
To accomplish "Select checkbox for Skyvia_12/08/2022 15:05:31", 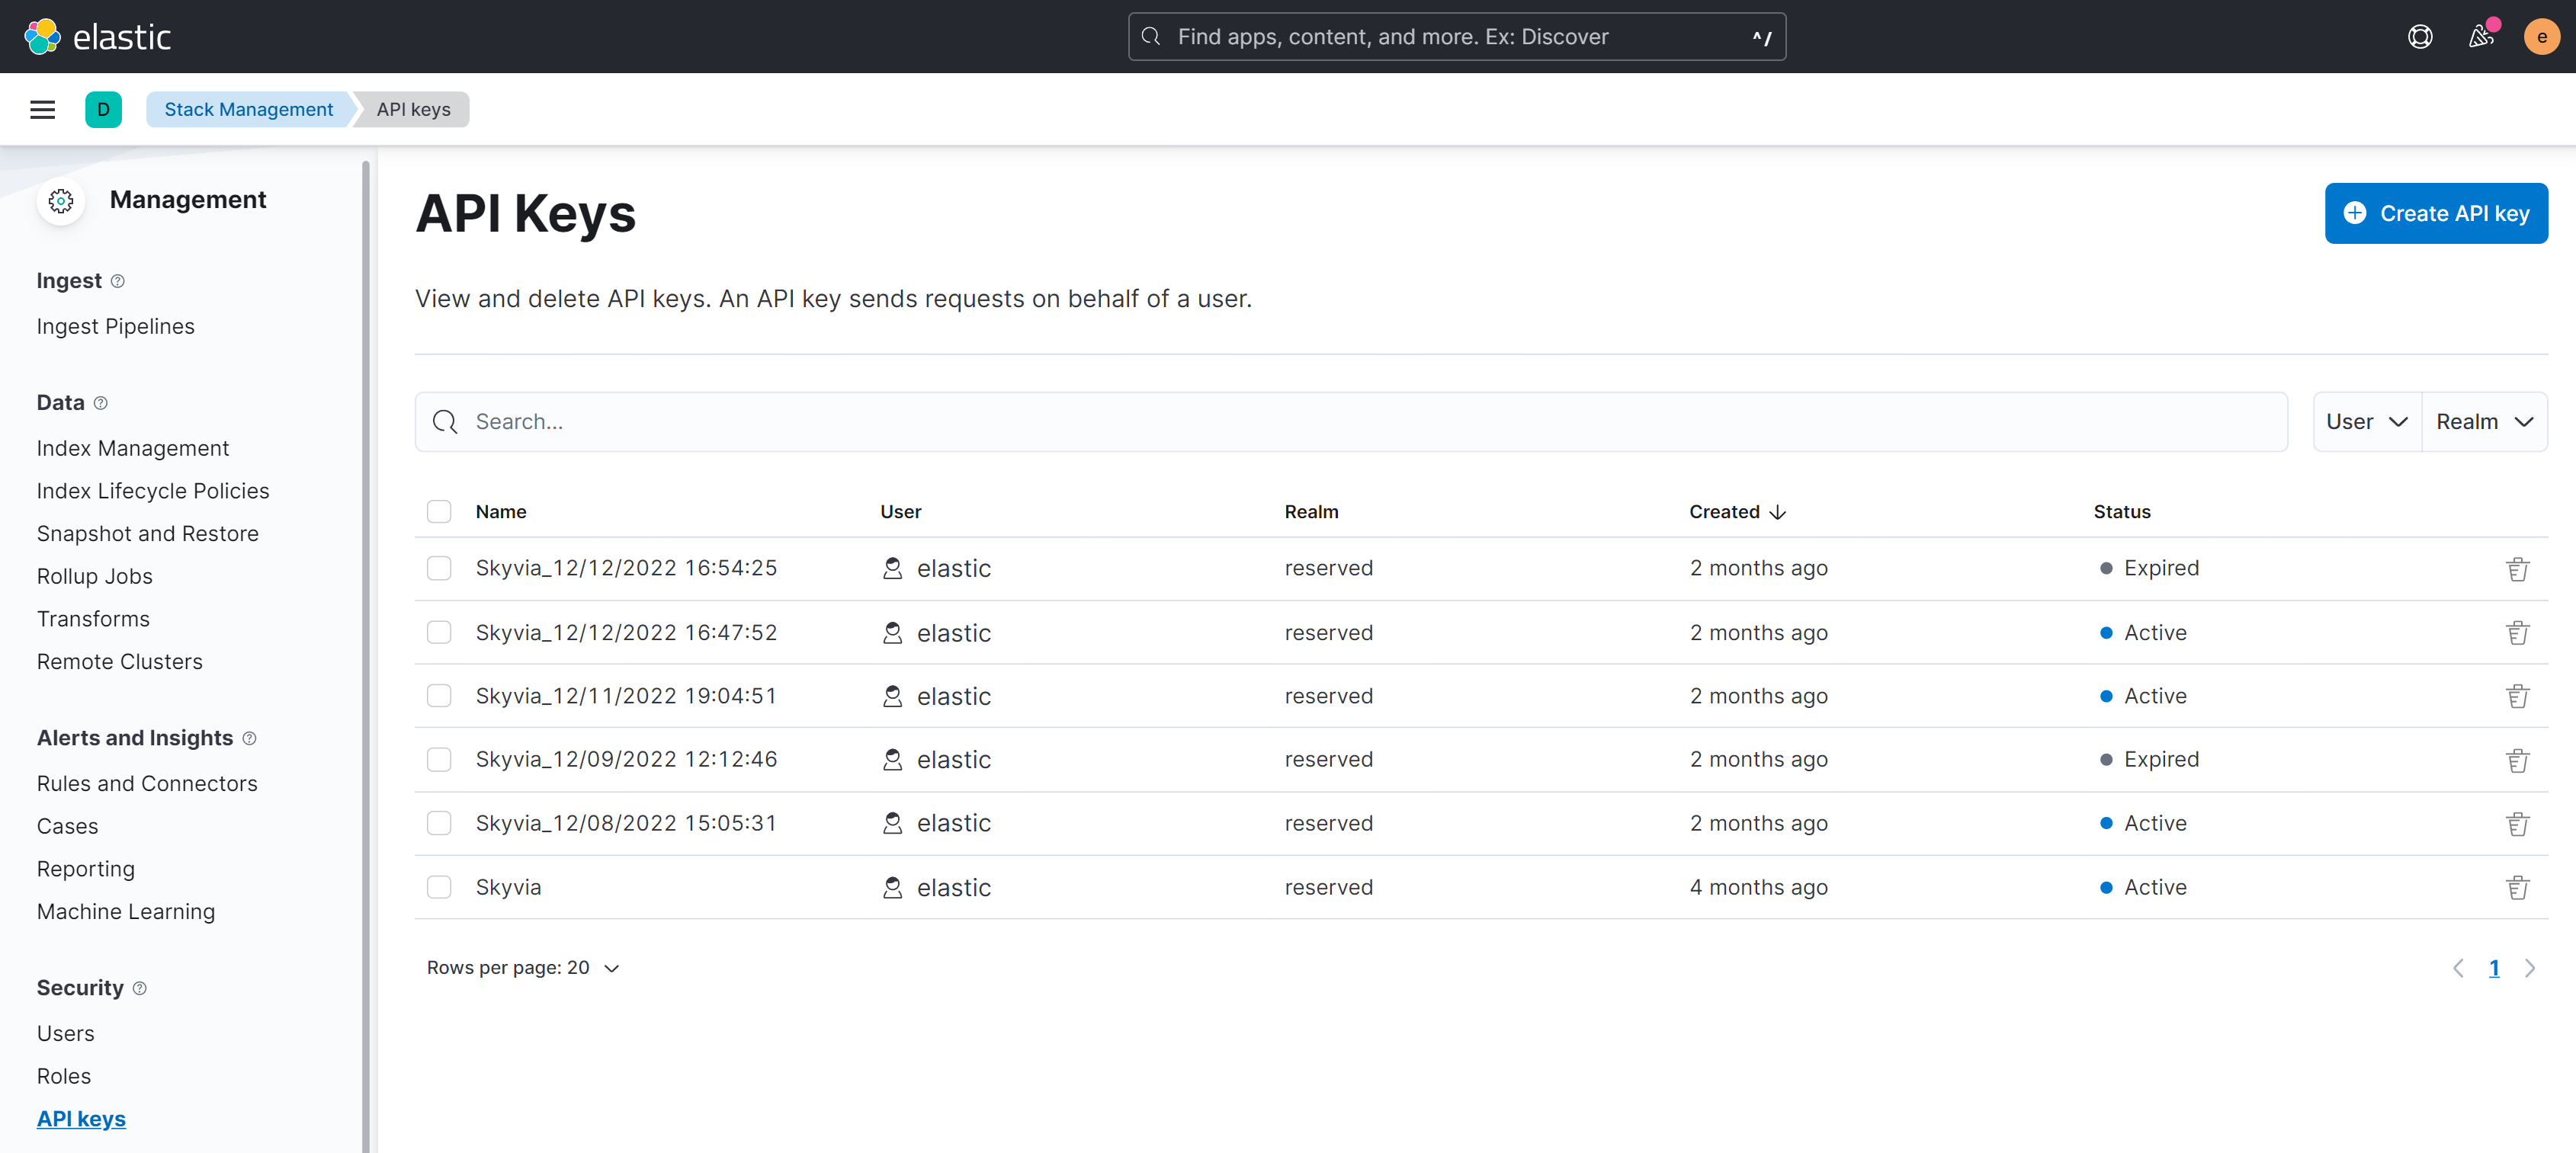I will click(x=439, y=823).
